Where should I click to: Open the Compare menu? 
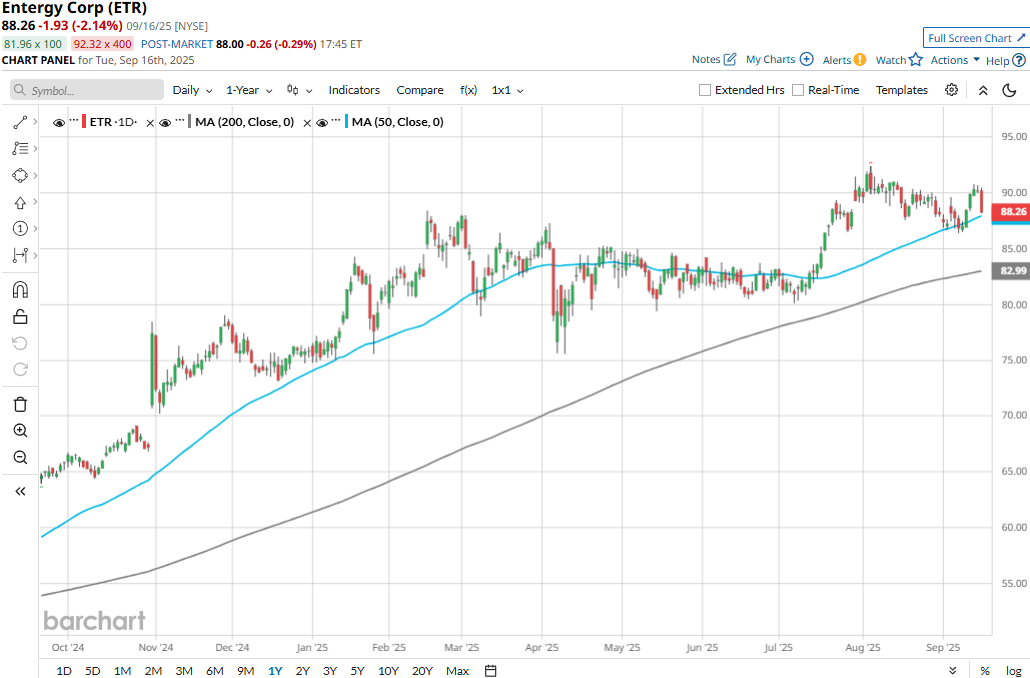click(420, 90)
